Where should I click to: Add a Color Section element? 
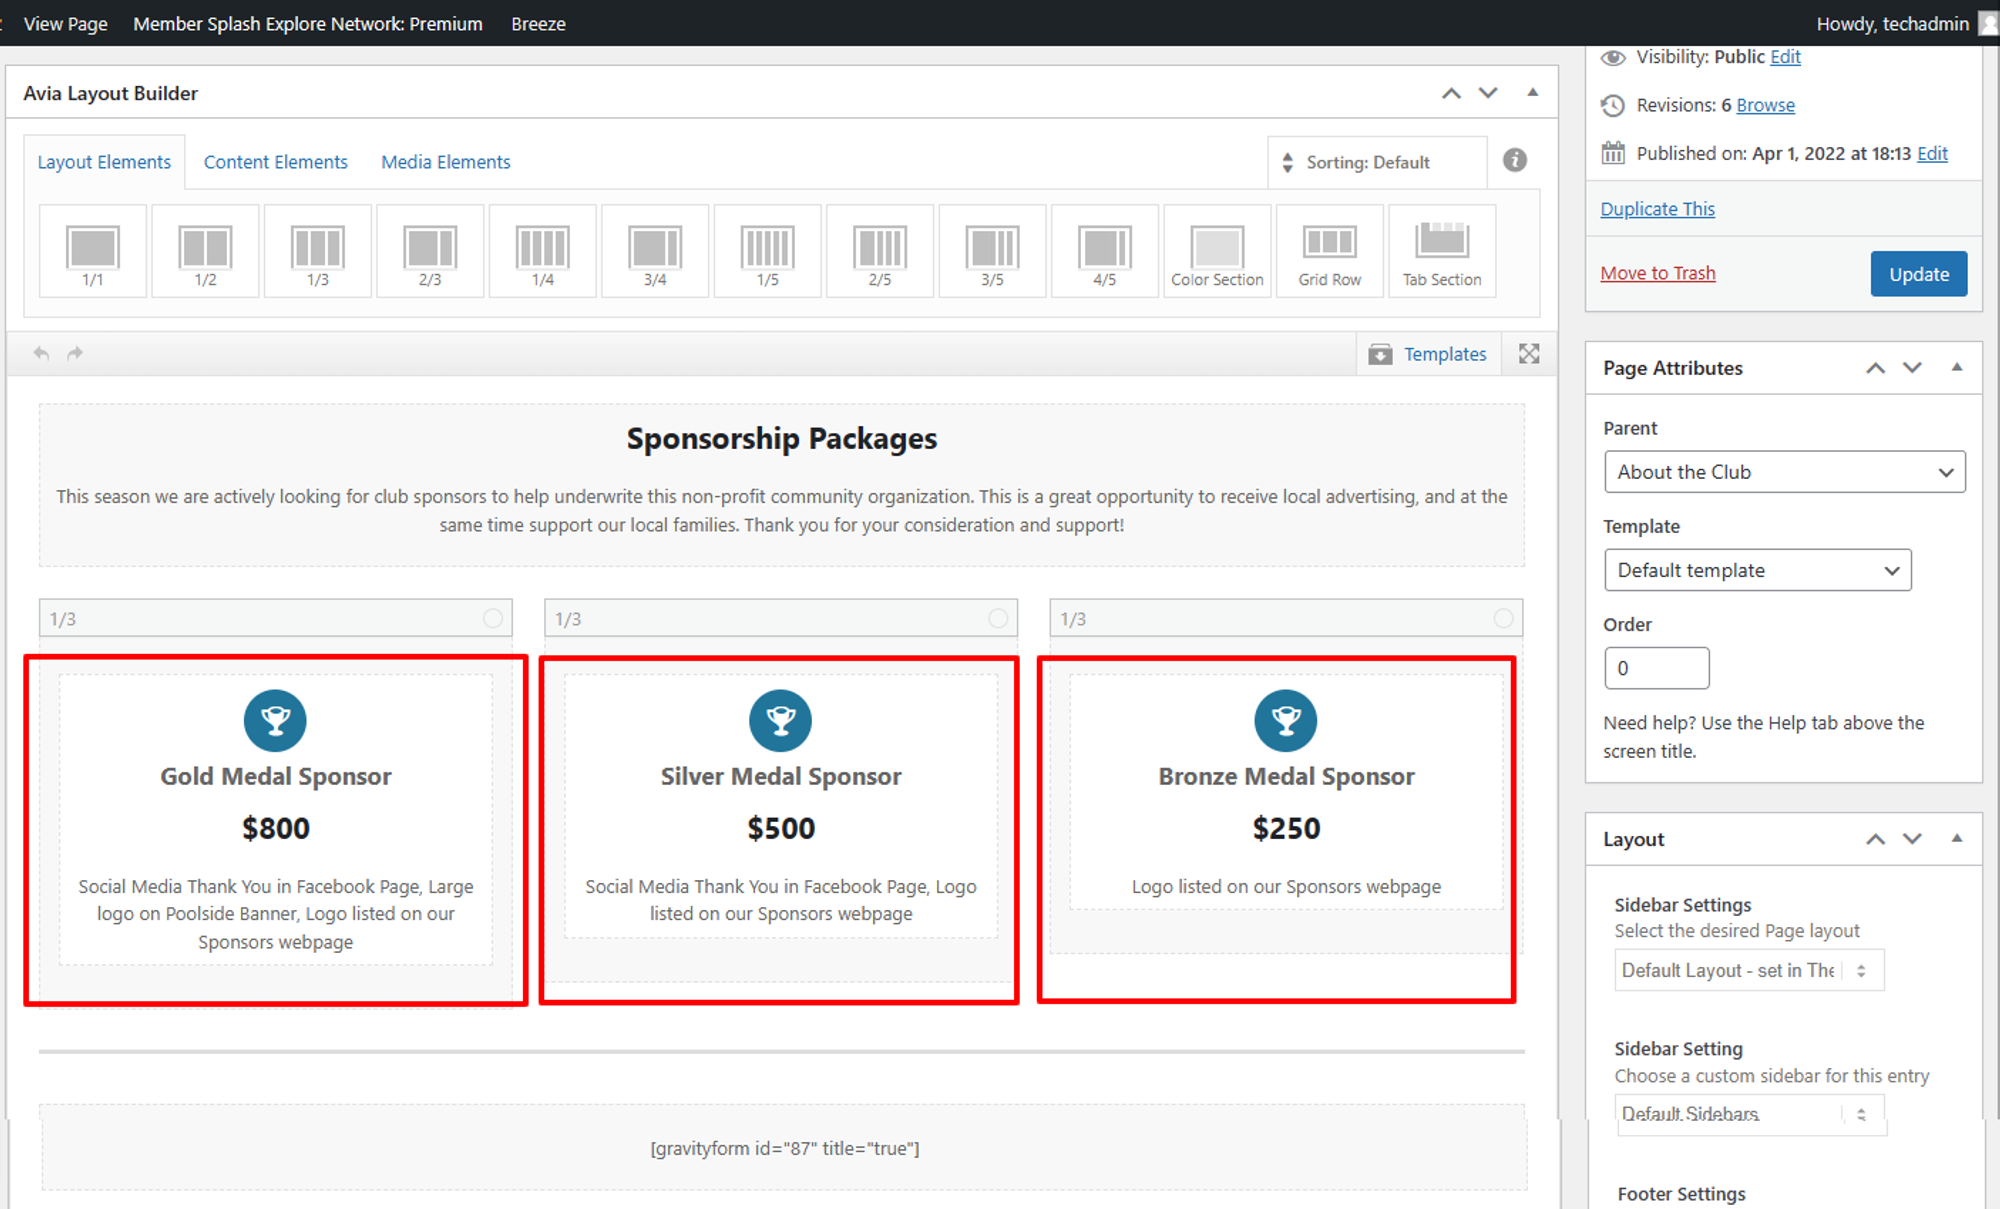click(1217, 251)
